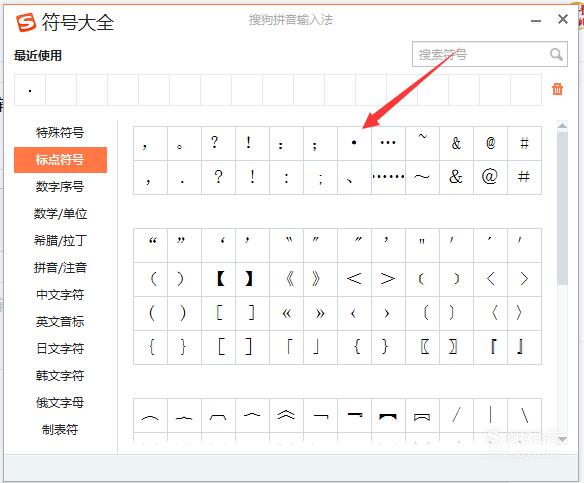Screen dimensions: 584x483
Task: Switch to 希腊/拉丁 category
Action: 60,241
